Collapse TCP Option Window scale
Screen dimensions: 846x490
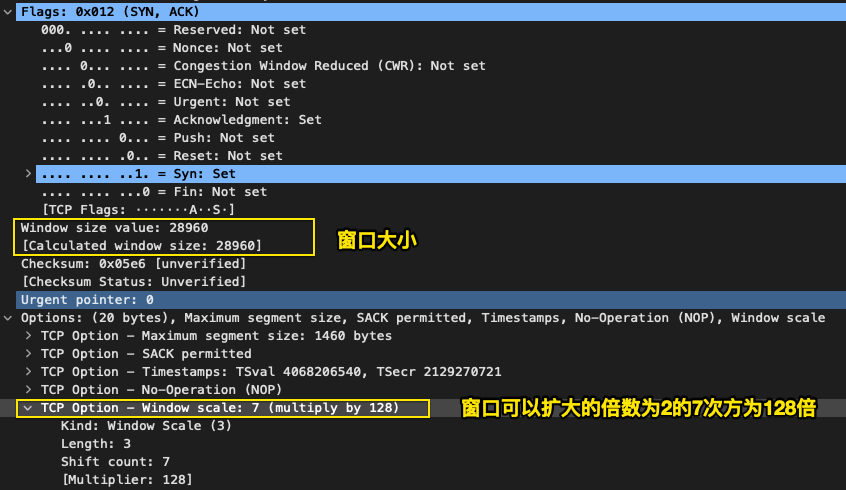(x=28, y=408)
